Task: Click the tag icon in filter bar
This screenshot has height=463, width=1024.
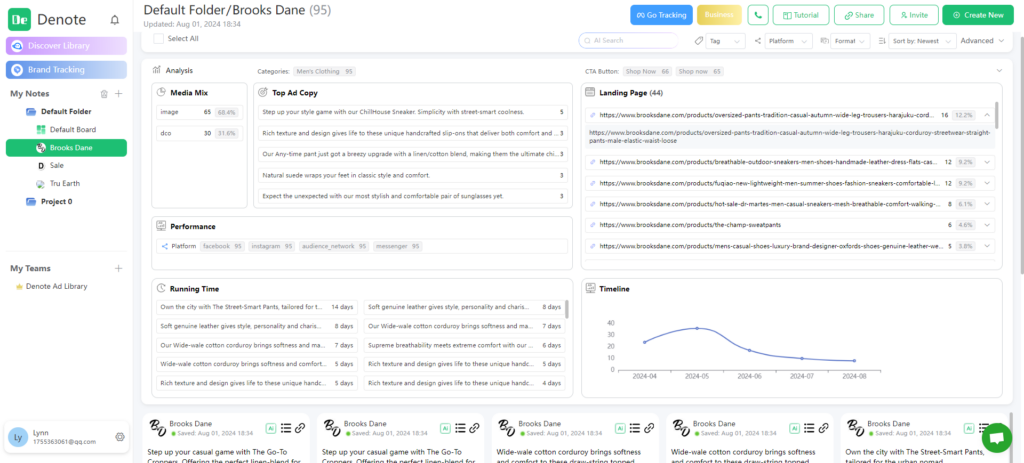Action: 699,40
